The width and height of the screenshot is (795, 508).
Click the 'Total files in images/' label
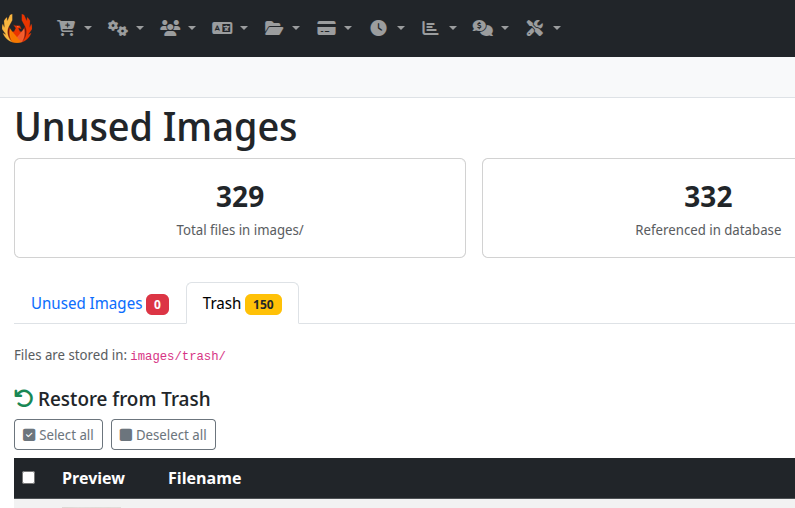tap(240, 230)
